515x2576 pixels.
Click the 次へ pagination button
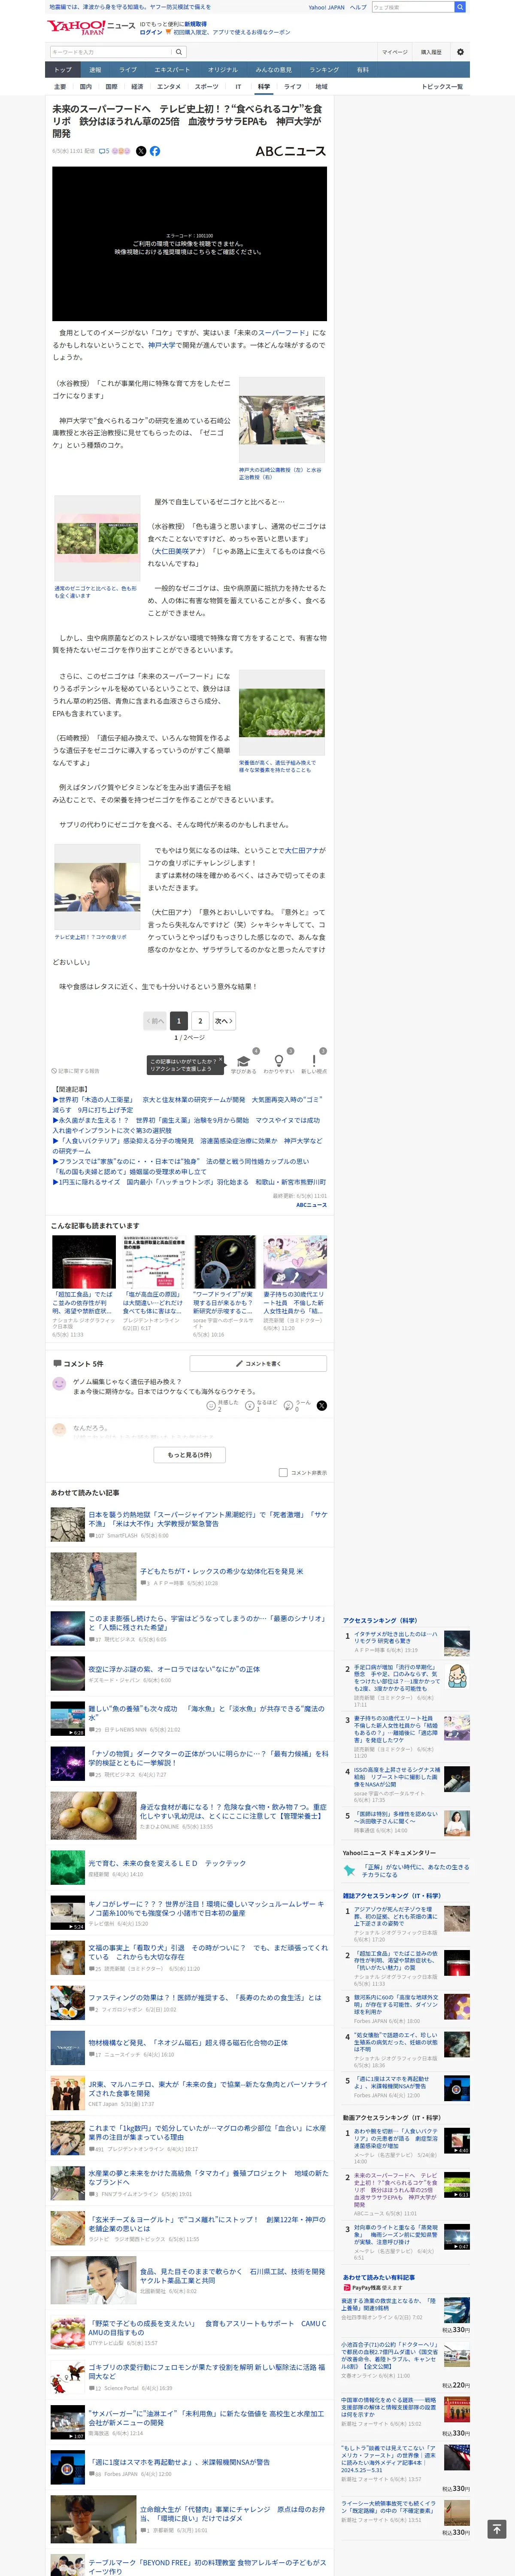click(224, 1021)
